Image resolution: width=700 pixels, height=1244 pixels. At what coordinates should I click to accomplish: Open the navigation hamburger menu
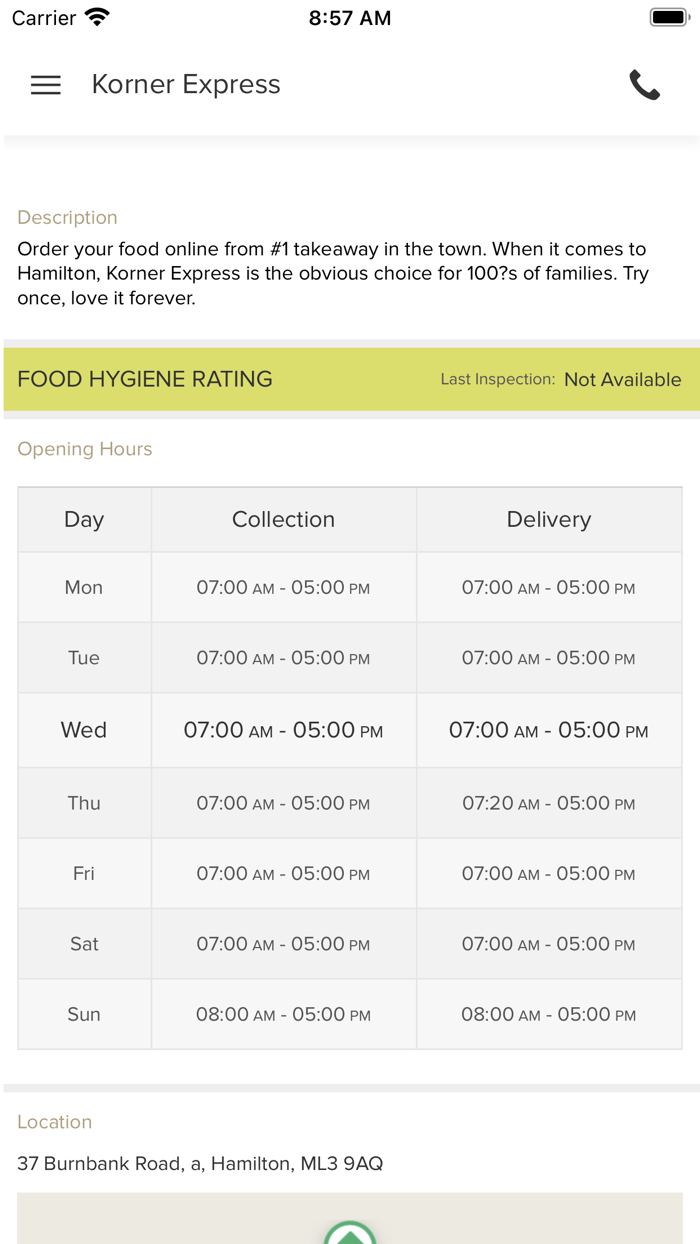point(45,85)
